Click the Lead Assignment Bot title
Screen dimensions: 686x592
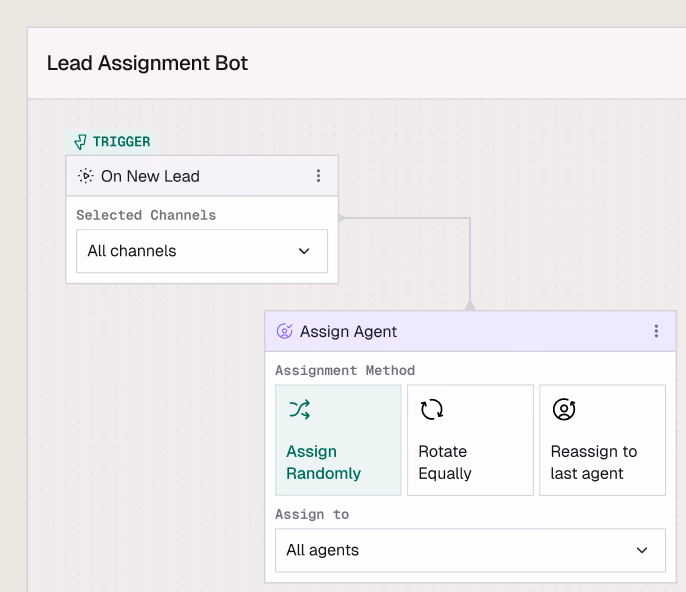click(x=147, y=63)
